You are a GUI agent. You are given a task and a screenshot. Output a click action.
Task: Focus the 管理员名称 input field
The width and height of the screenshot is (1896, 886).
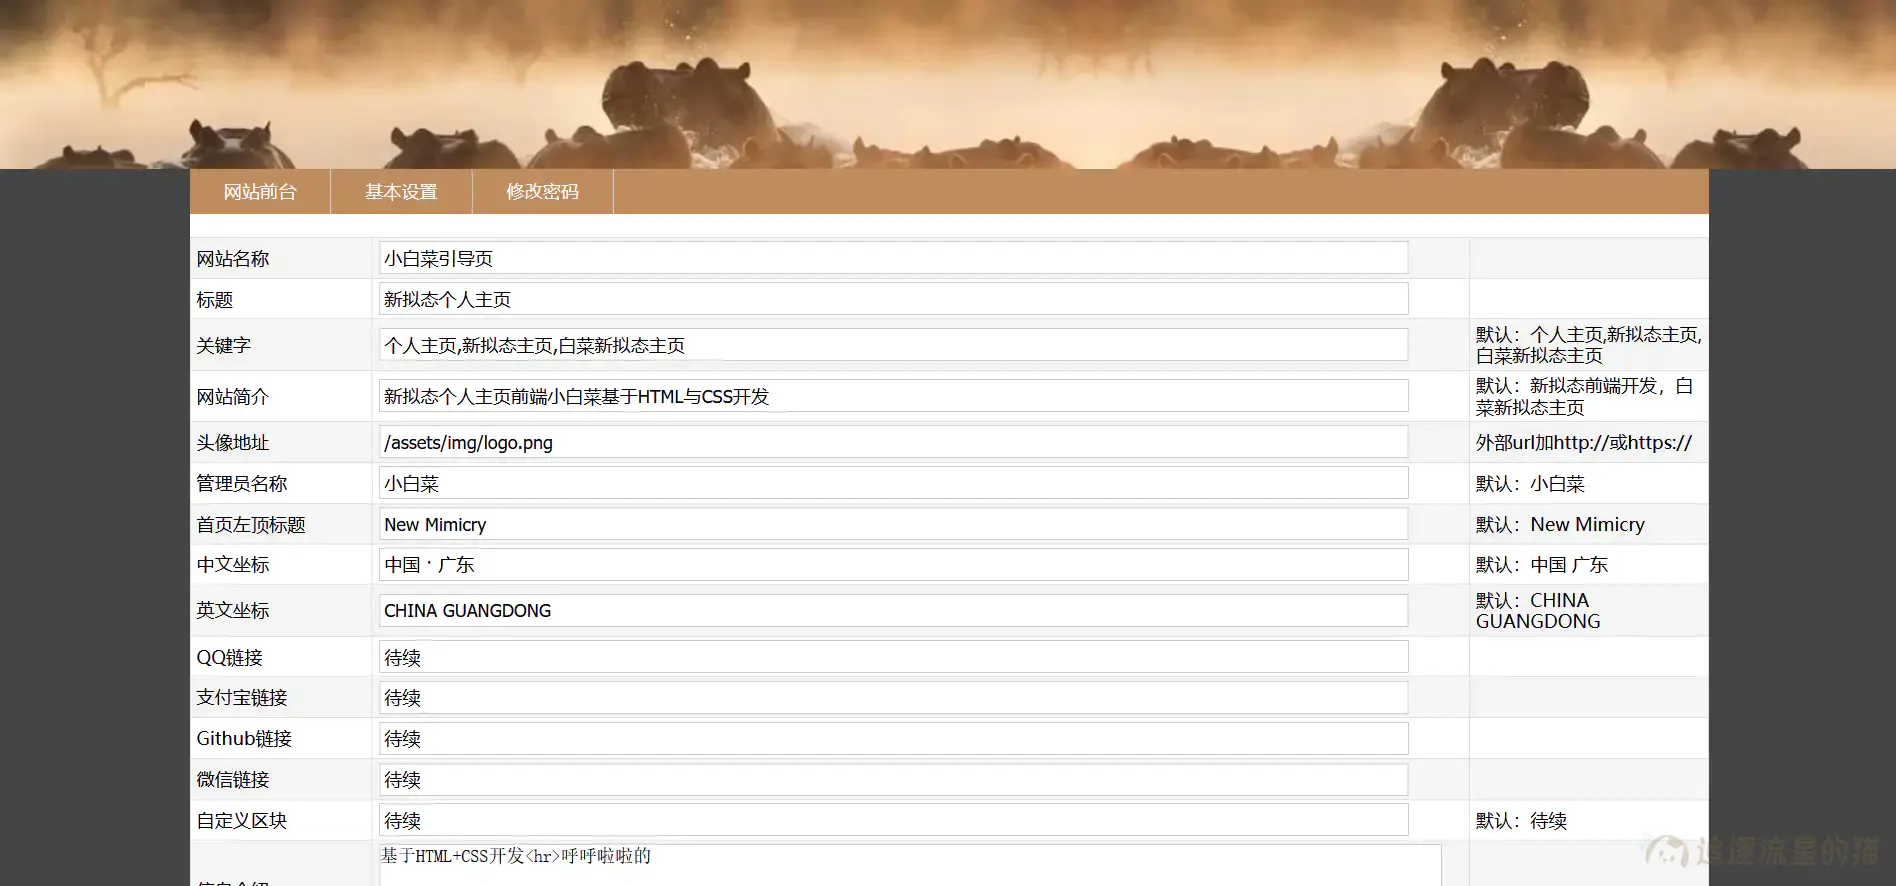[x=893, y=483]
